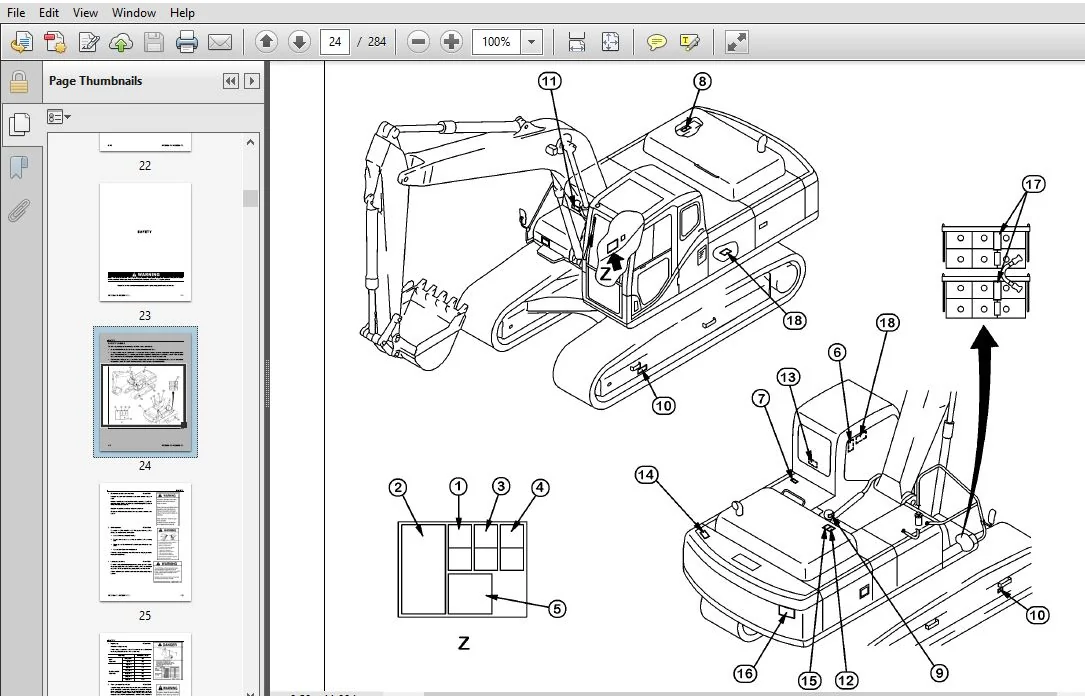Open the Help menu
Viewport: 1085px width, 696px height.
(182, 12)
